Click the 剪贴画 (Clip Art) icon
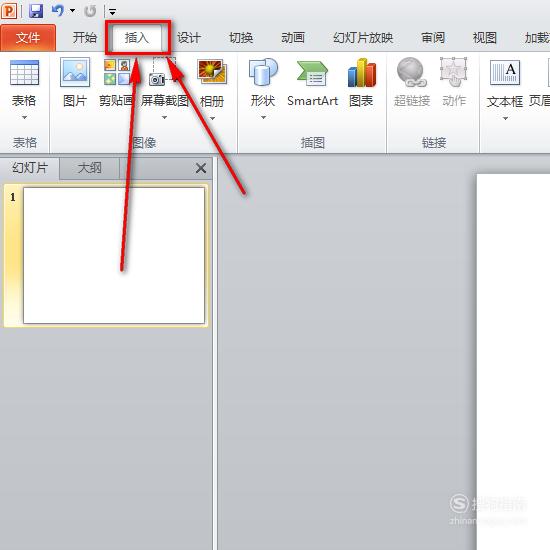This screenshot has height=550, width=550. 117,72
